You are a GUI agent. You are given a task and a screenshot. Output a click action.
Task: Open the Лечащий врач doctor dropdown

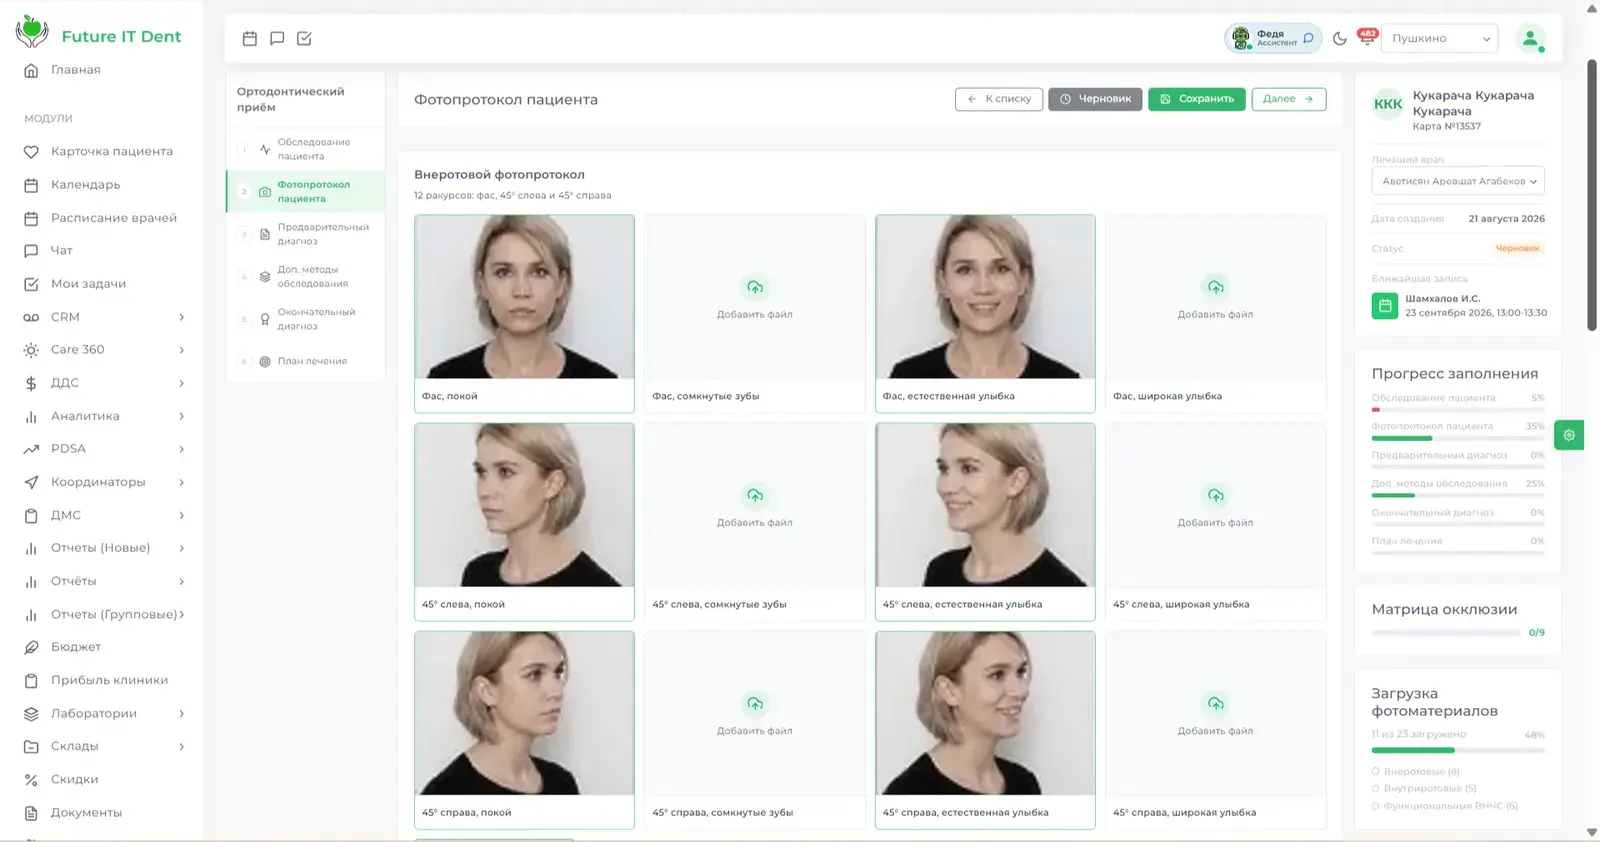tap(1458, 181)
